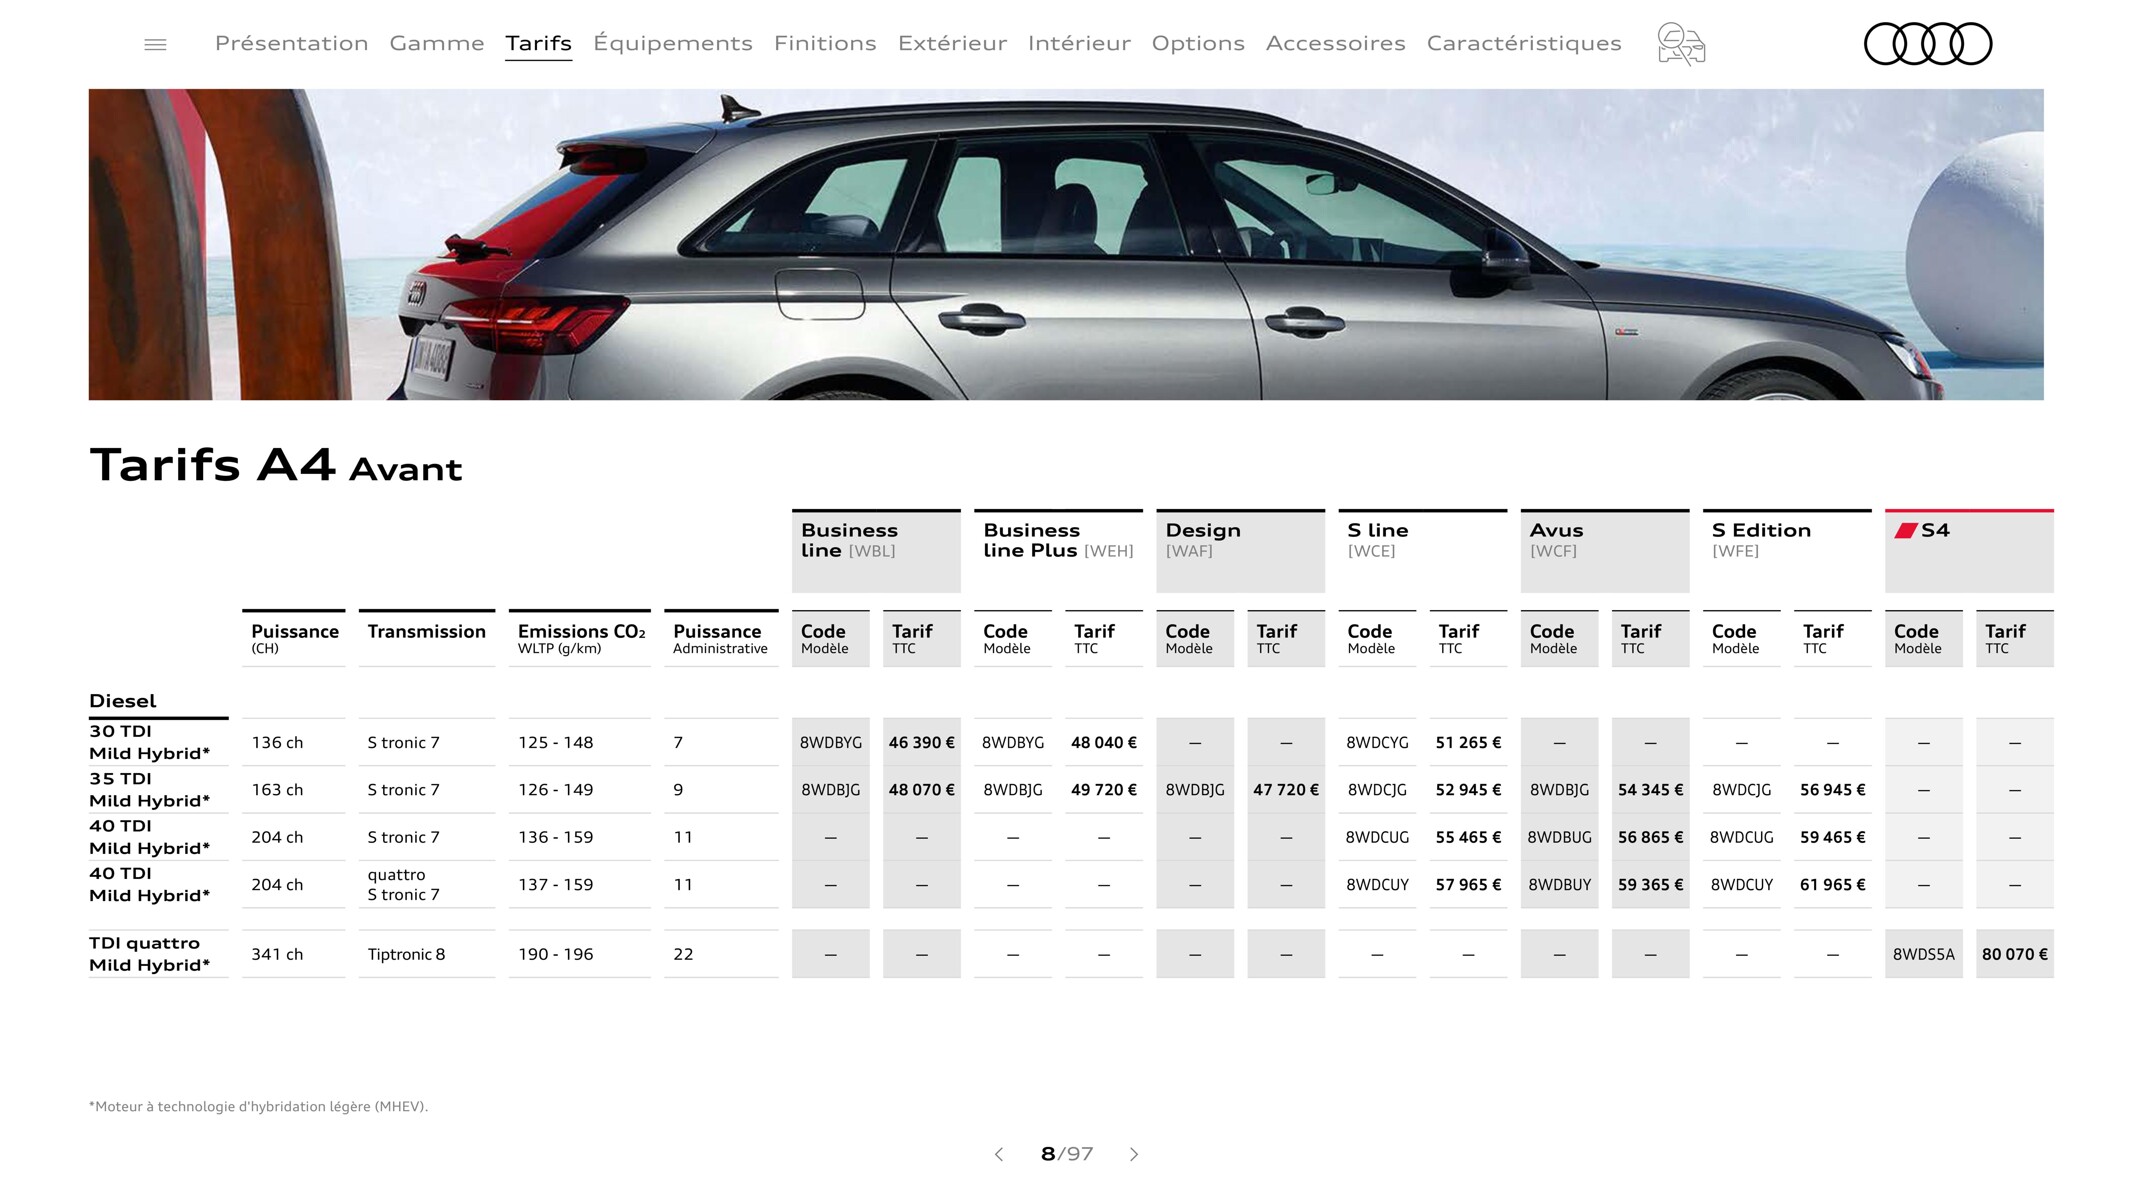Go to next page arrow

pyautogui.click(x=1134, y=1154)
